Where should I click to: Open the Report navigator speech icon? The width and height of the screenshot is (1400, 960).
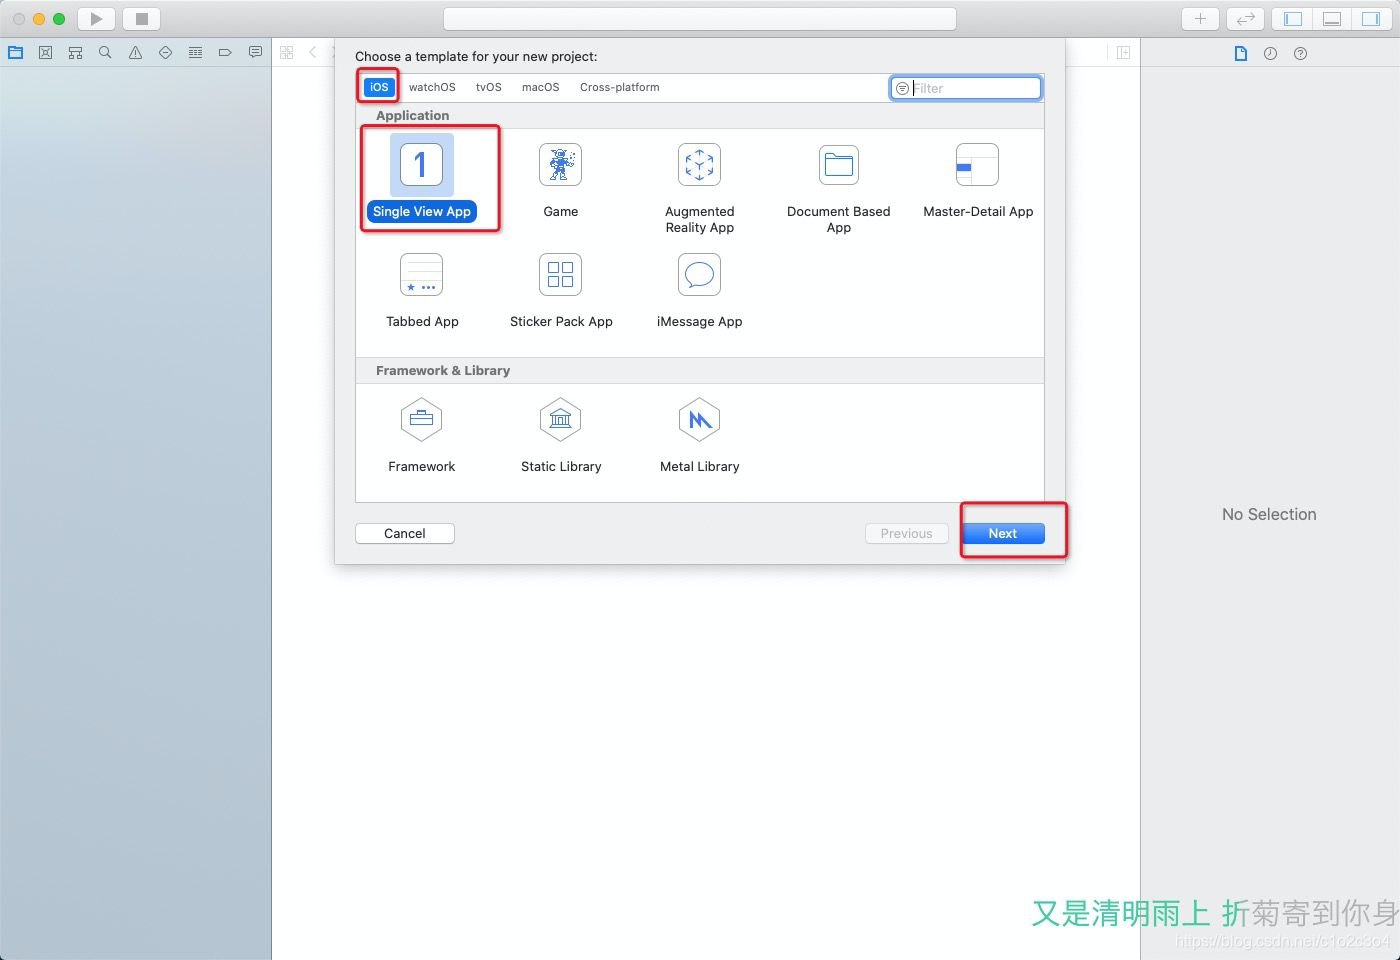[x=255, y=53]
